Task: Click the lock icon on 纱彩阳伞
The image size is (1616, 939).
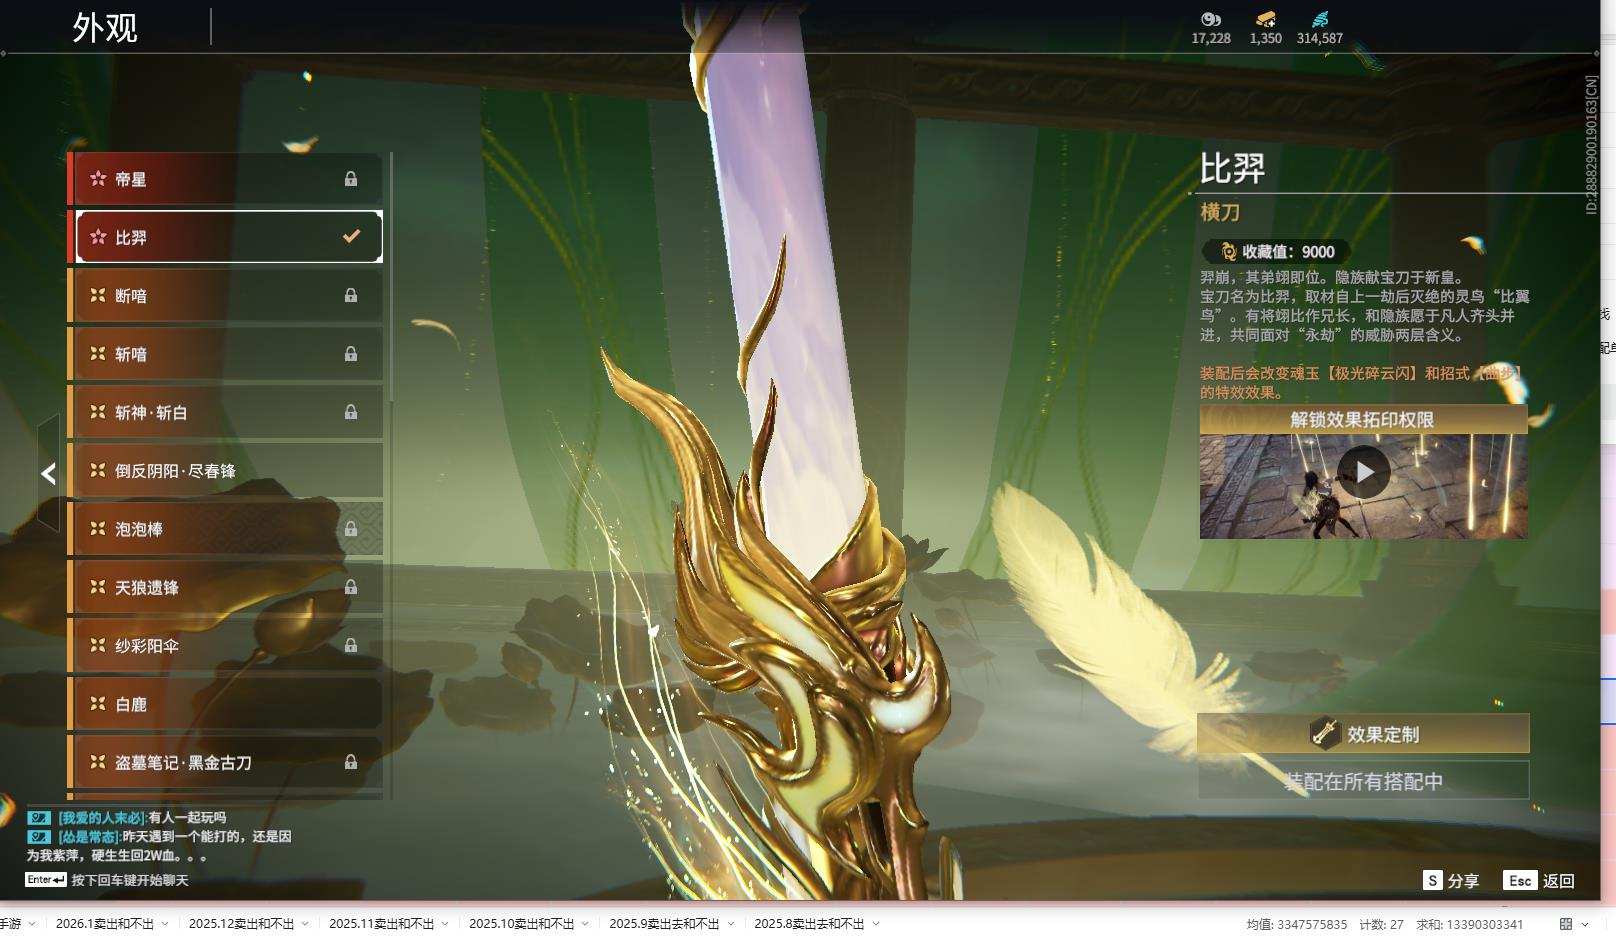Action: pos(351,646)
